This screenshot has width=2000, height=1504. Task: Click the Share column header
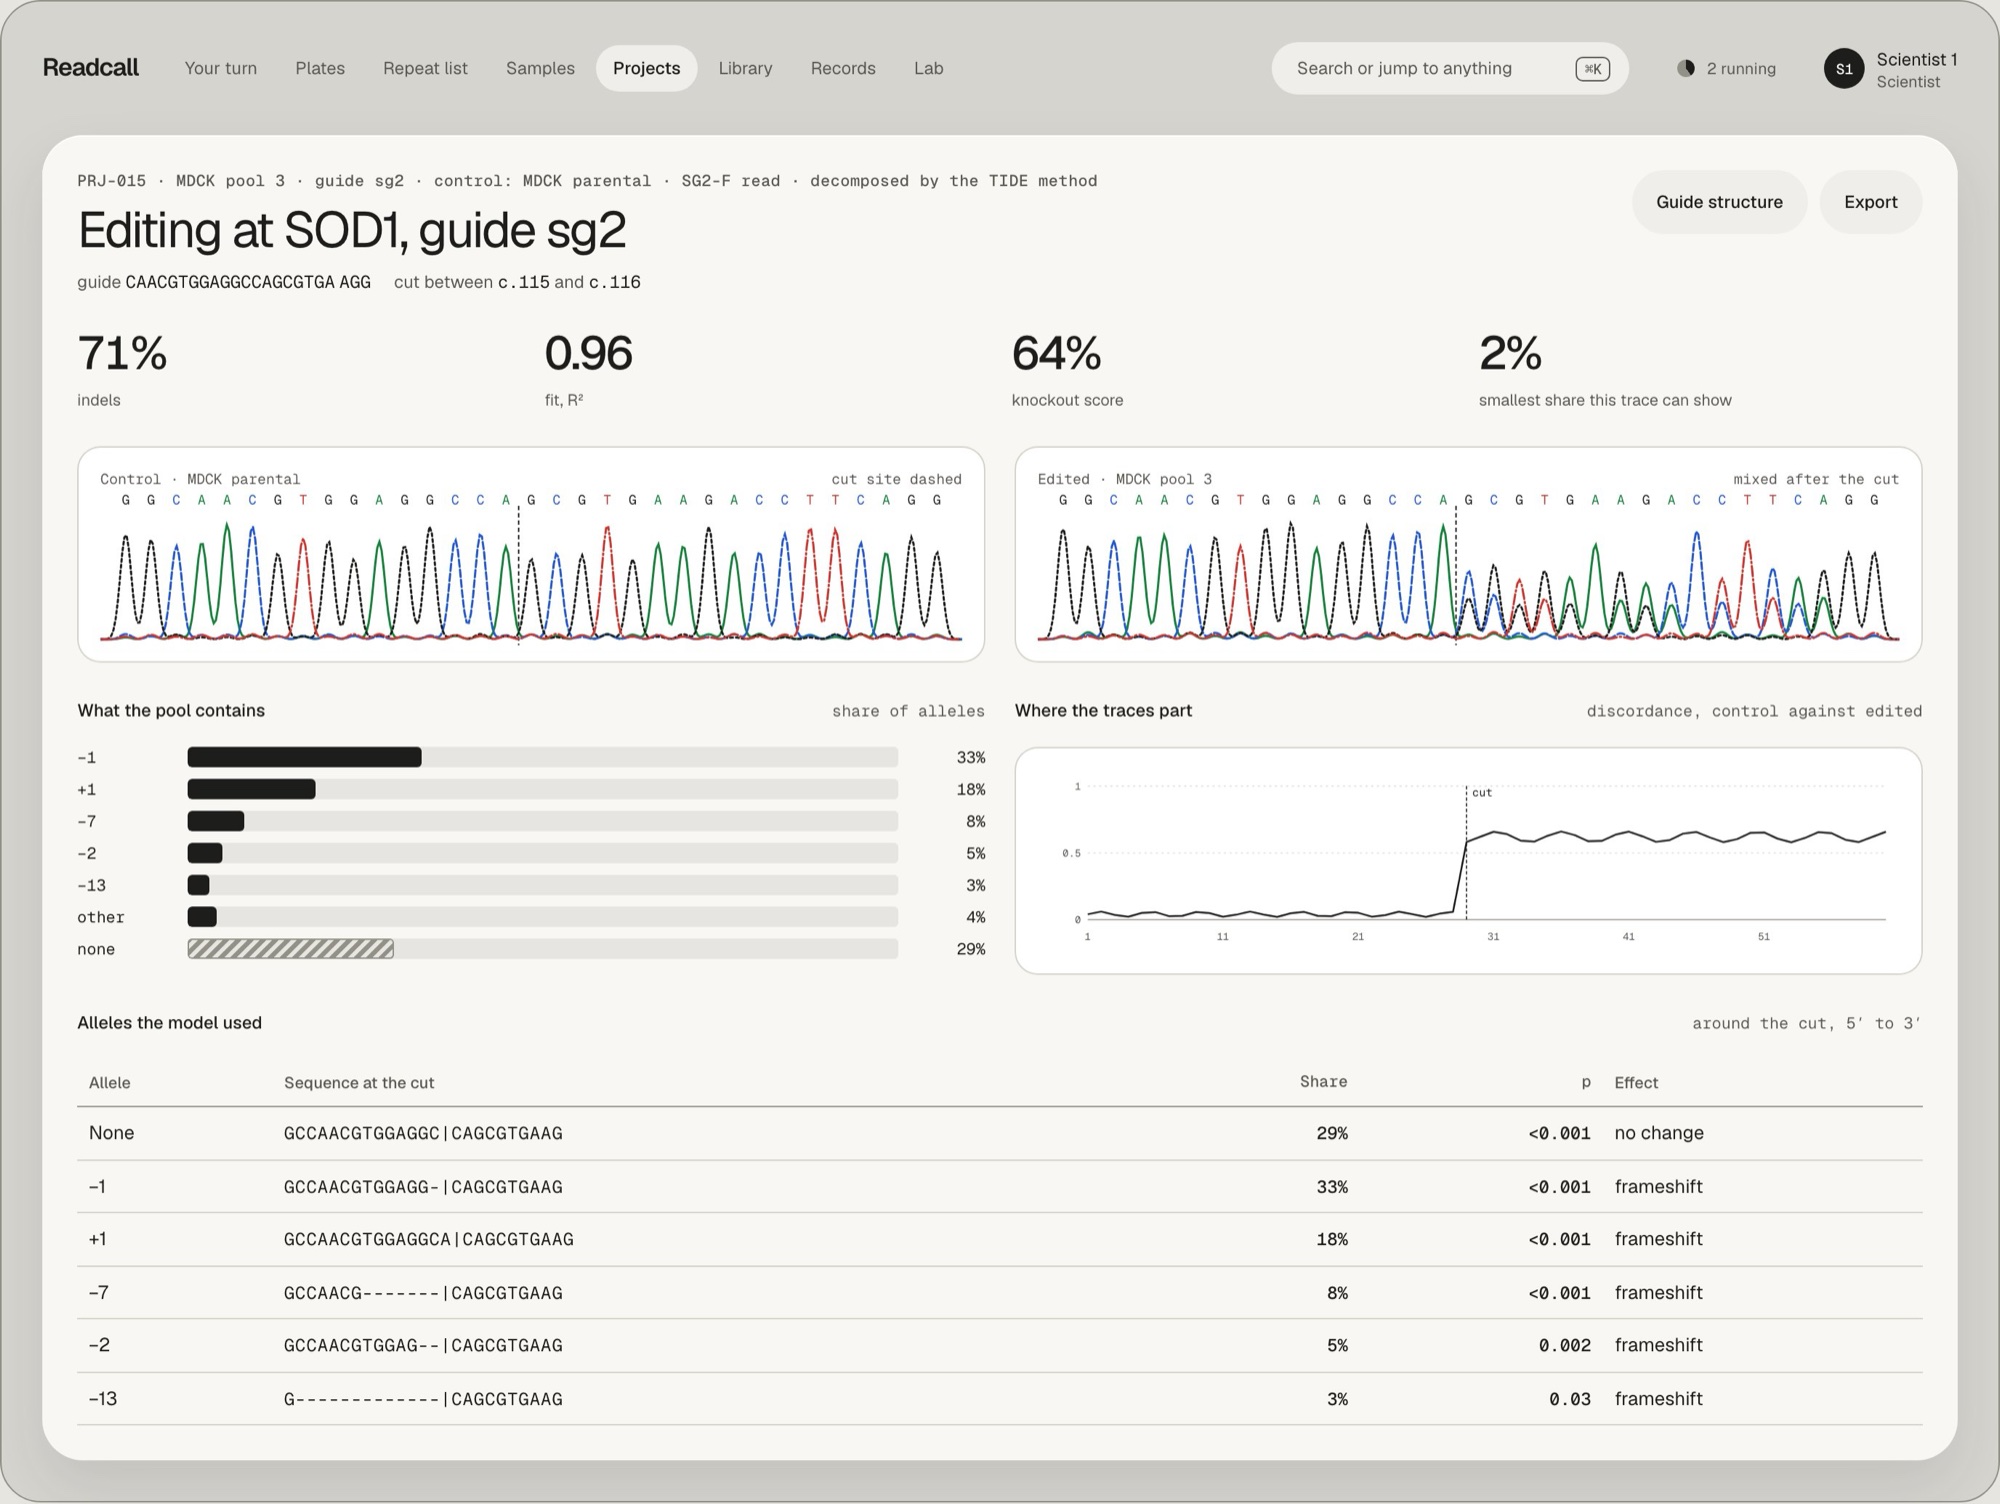1323,1082
